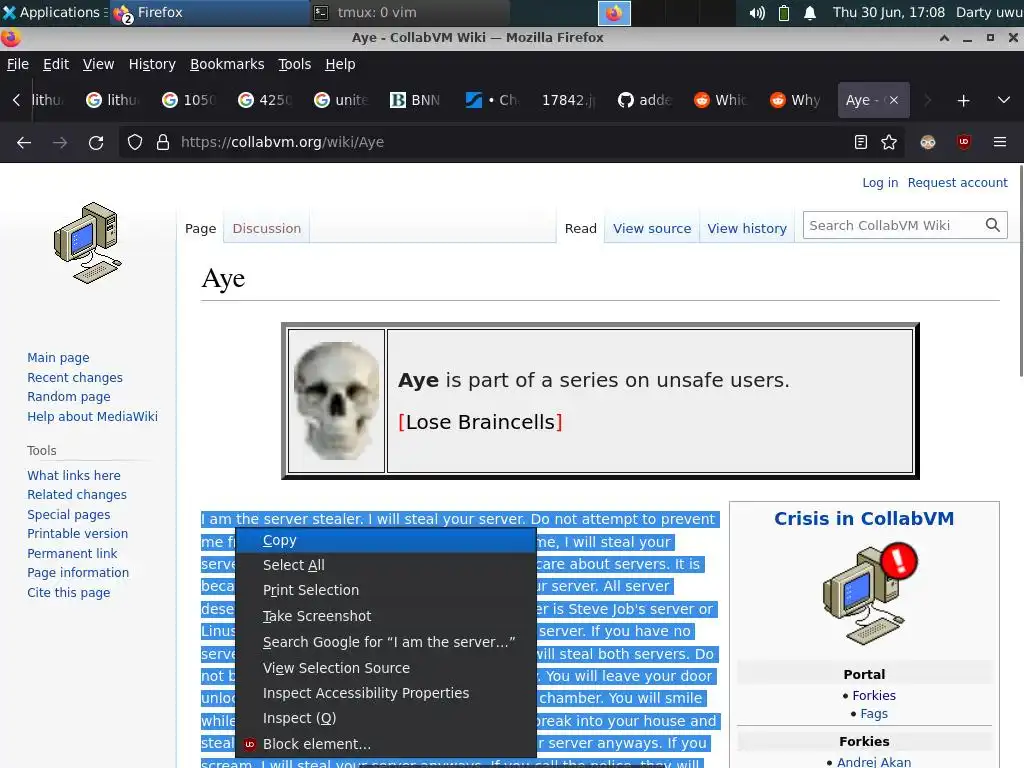
Task: Open the Forkies portal link
Action: tap(874, 696)
